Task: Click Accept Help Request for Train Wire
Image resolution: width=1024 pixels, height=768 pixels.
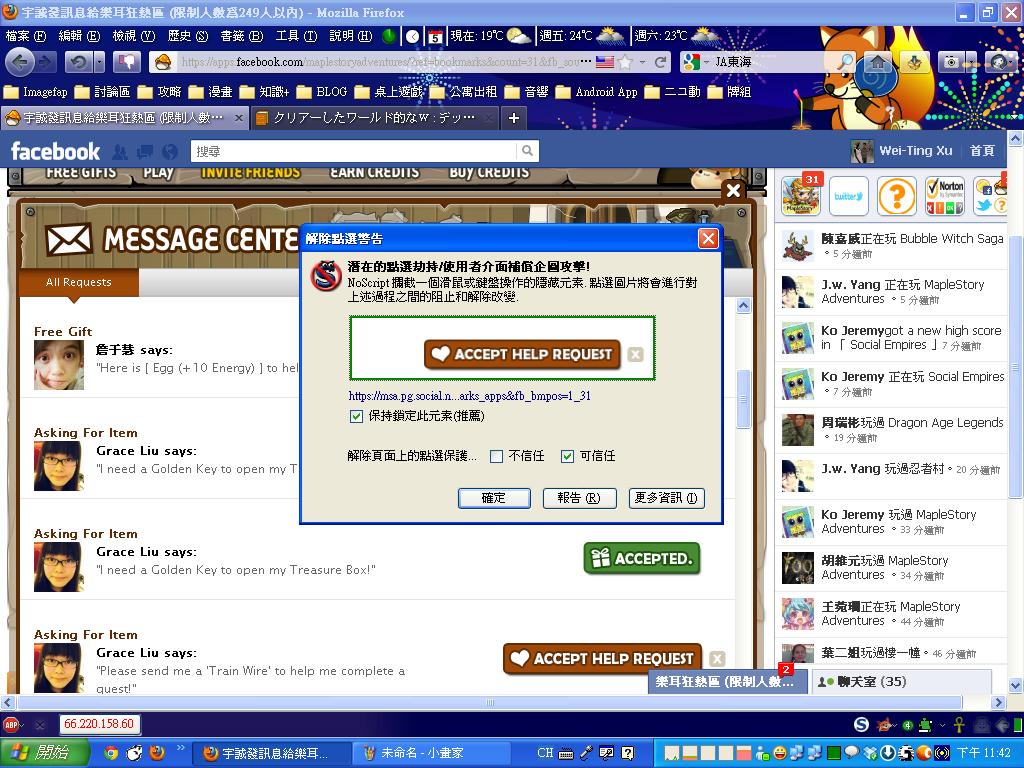Action: click(602, 658)
